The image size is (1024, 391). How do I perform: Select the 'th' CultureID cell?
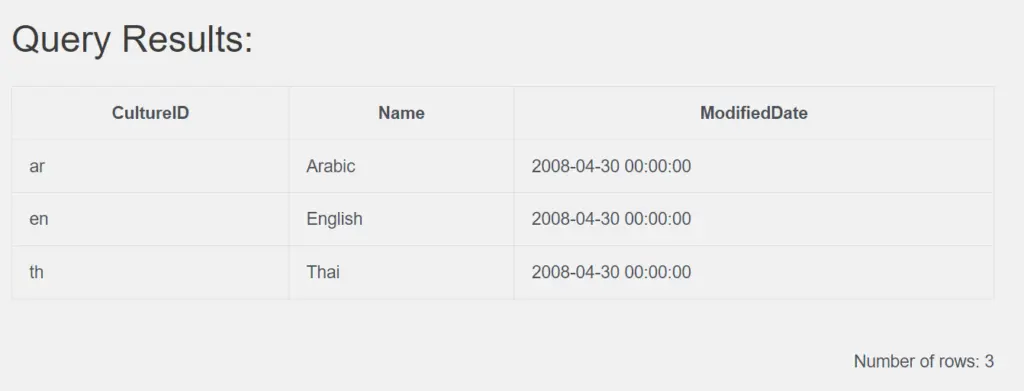150,272
